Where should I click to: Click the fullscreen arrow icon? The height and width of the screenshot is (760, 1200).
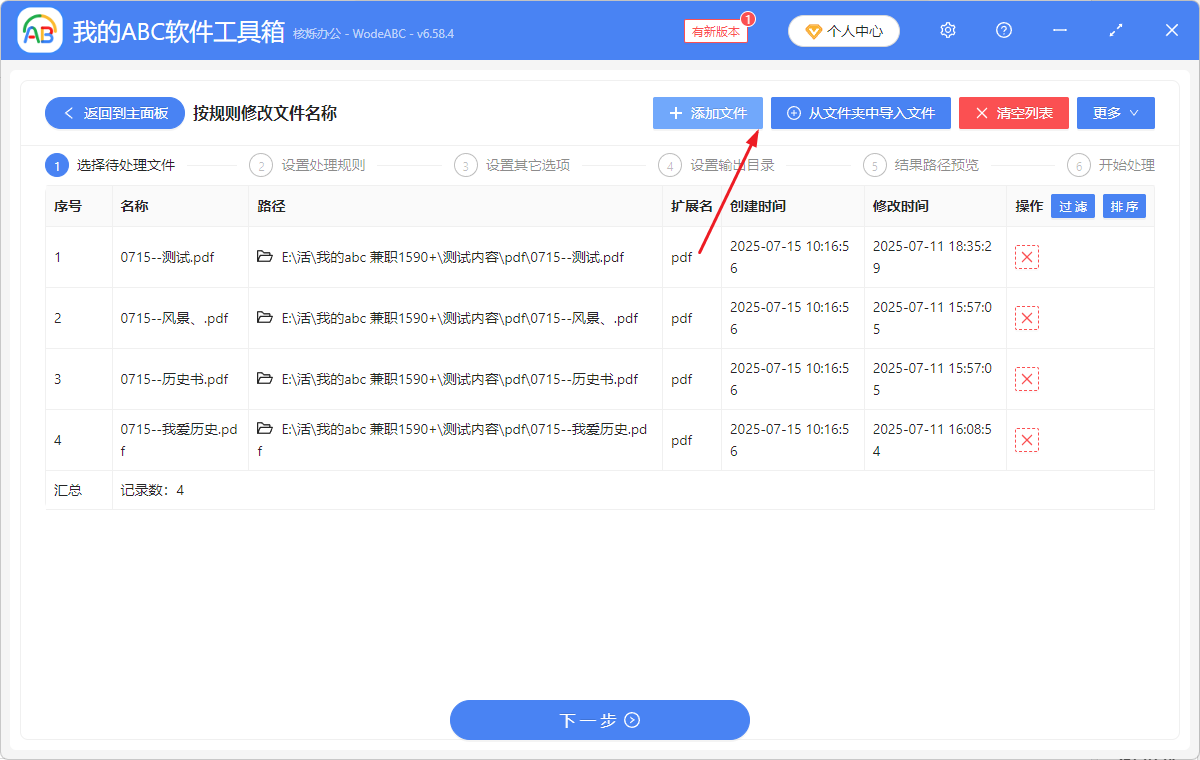1115,30
